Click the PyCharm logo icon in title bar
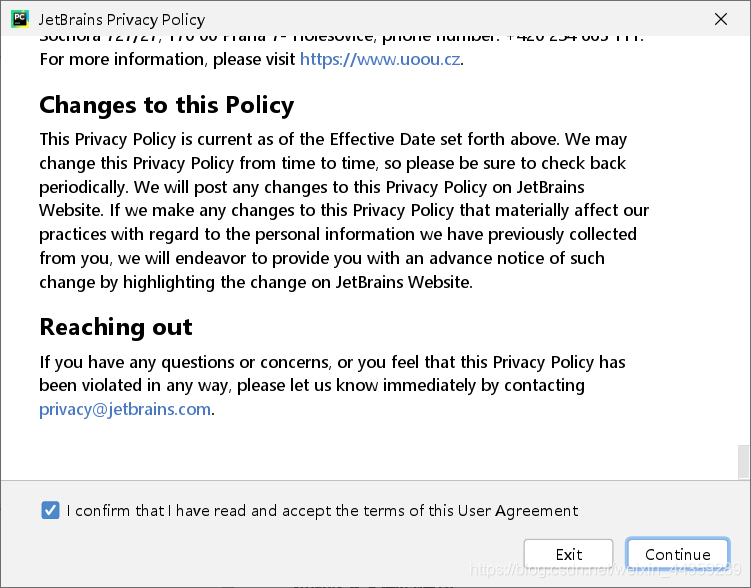The height and width of the screenshot is (588, 751). tap(20, 19)
